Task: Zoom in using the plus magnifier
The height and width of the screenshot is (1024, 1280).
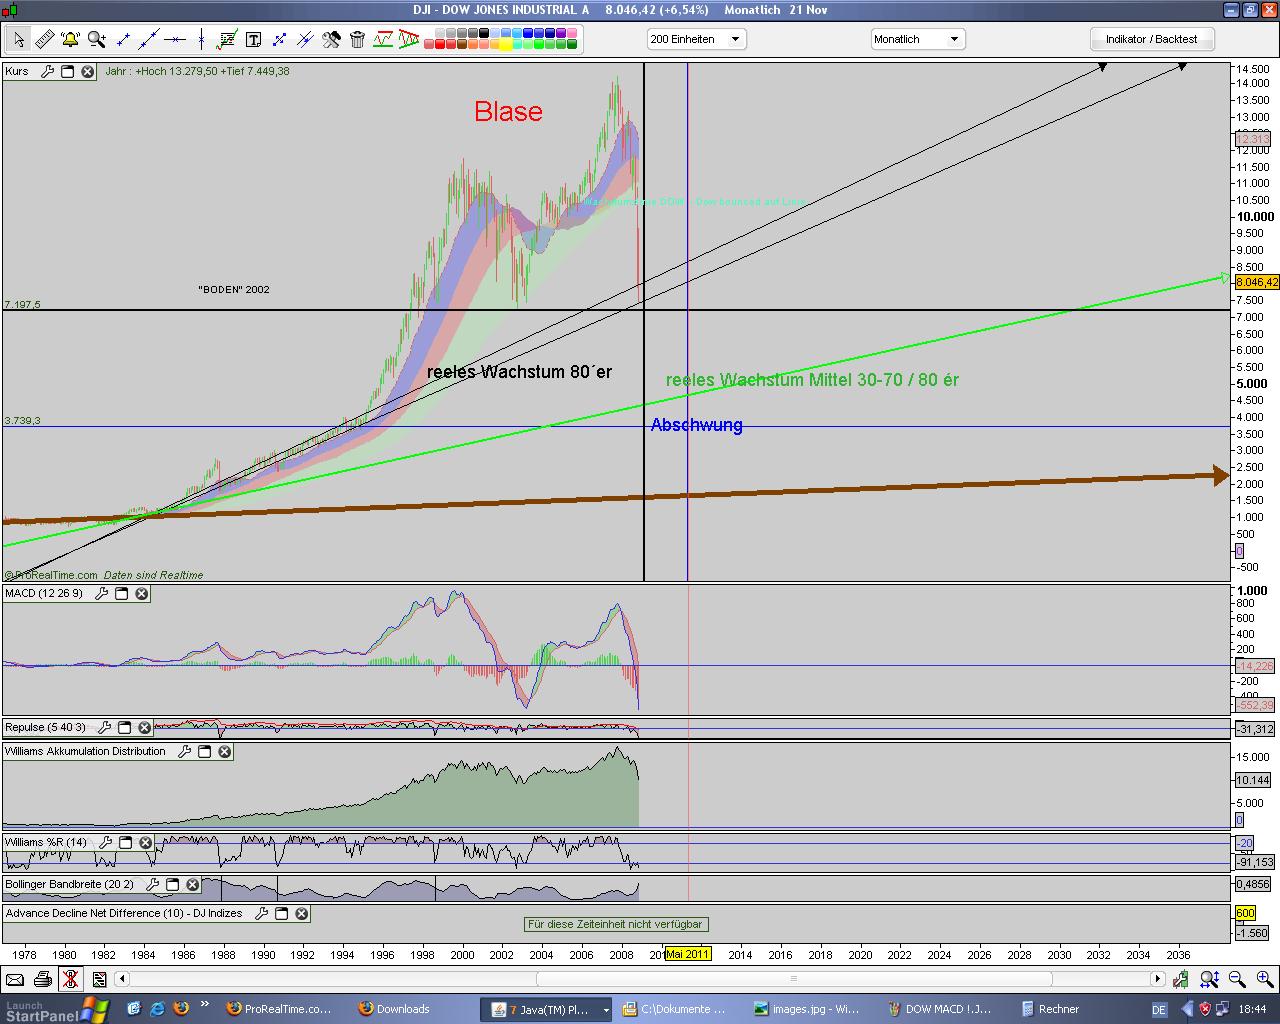Action: tap(1265, 979)
